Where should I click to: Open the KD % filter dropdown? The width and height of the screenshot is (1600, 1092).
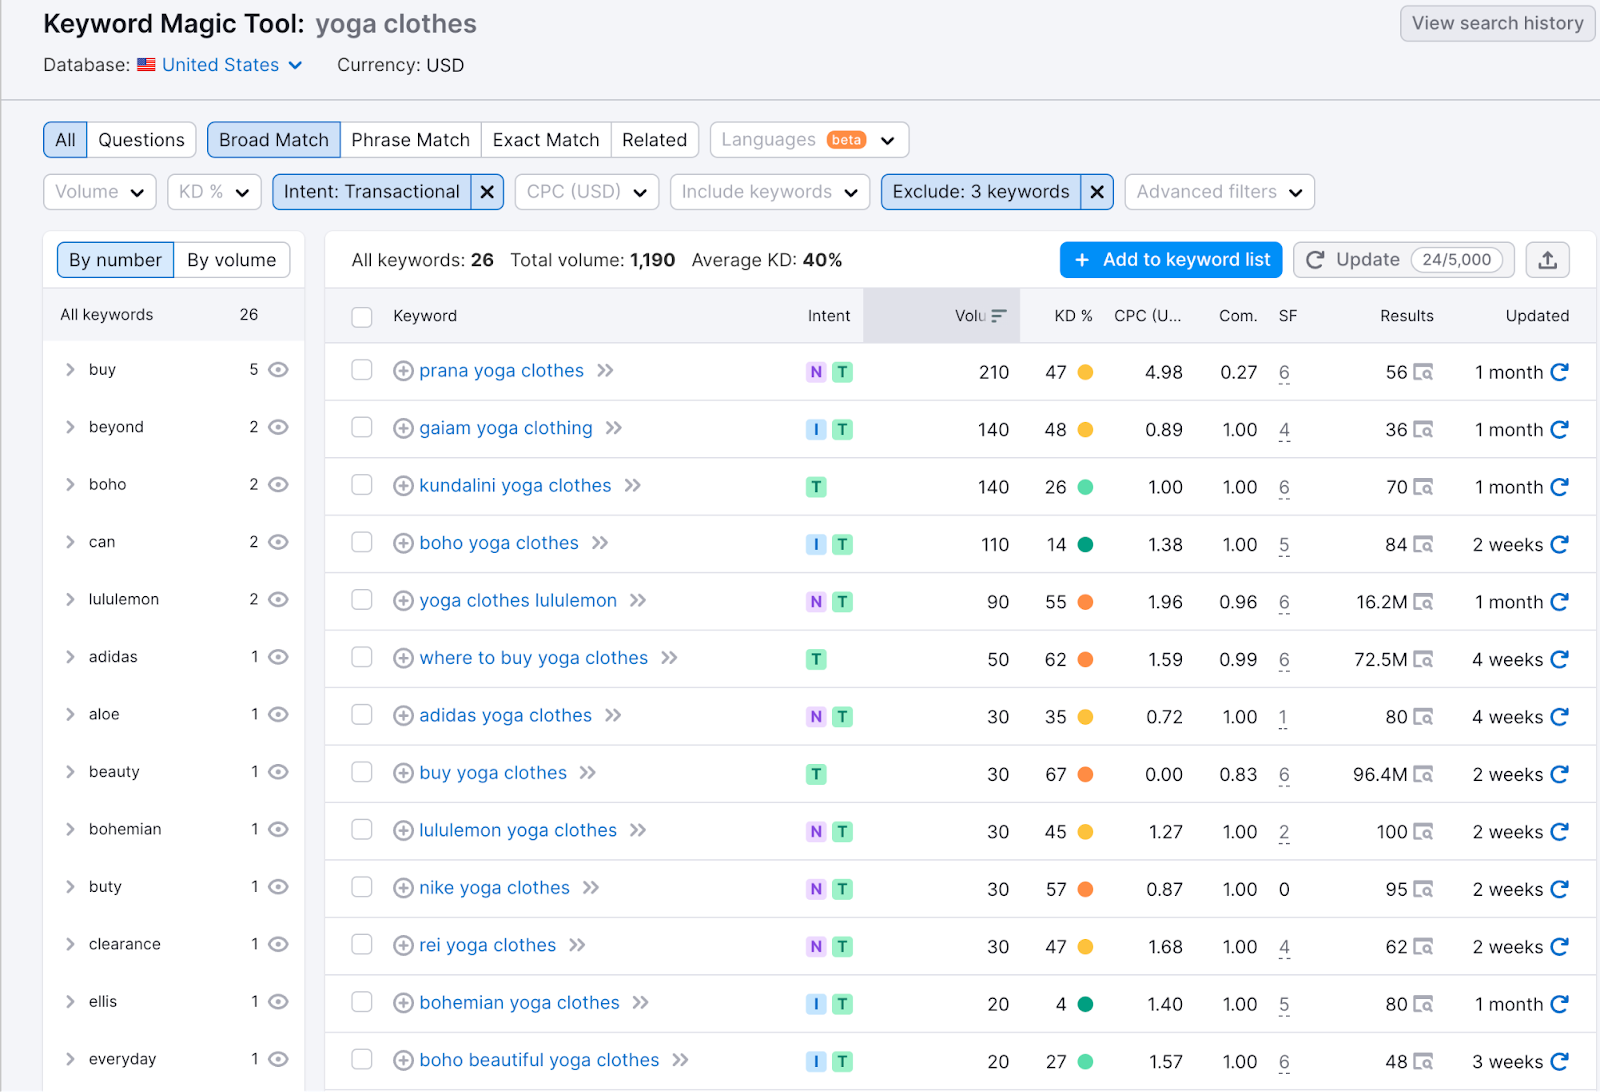pyautogui.click(x=214, y=192)
